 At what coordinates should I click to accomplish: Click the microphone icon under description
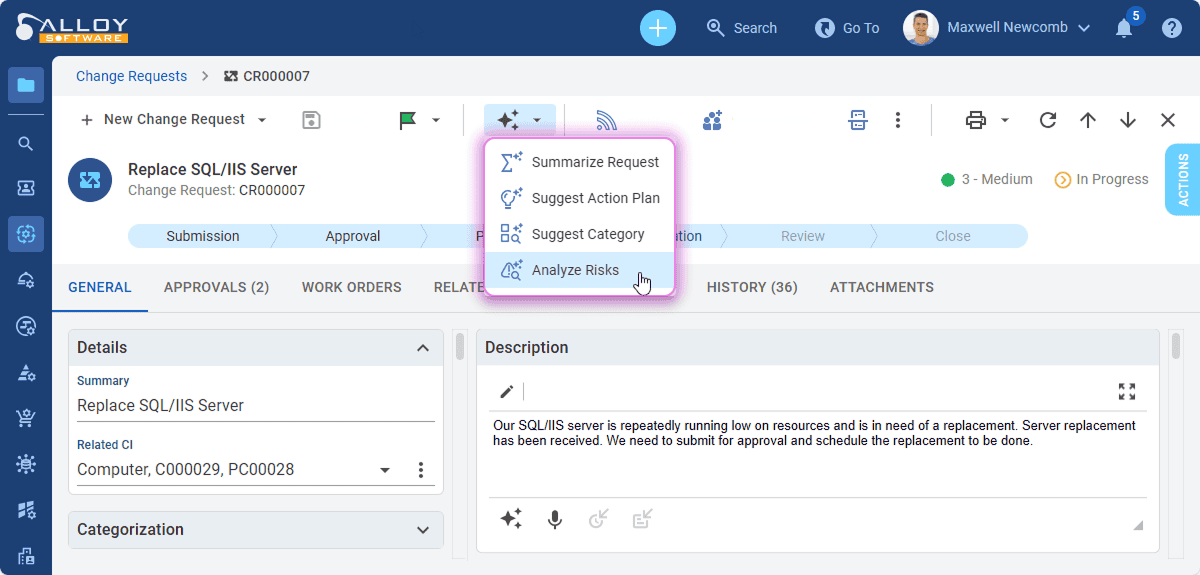pyautogui.click(x=555, y=519)
